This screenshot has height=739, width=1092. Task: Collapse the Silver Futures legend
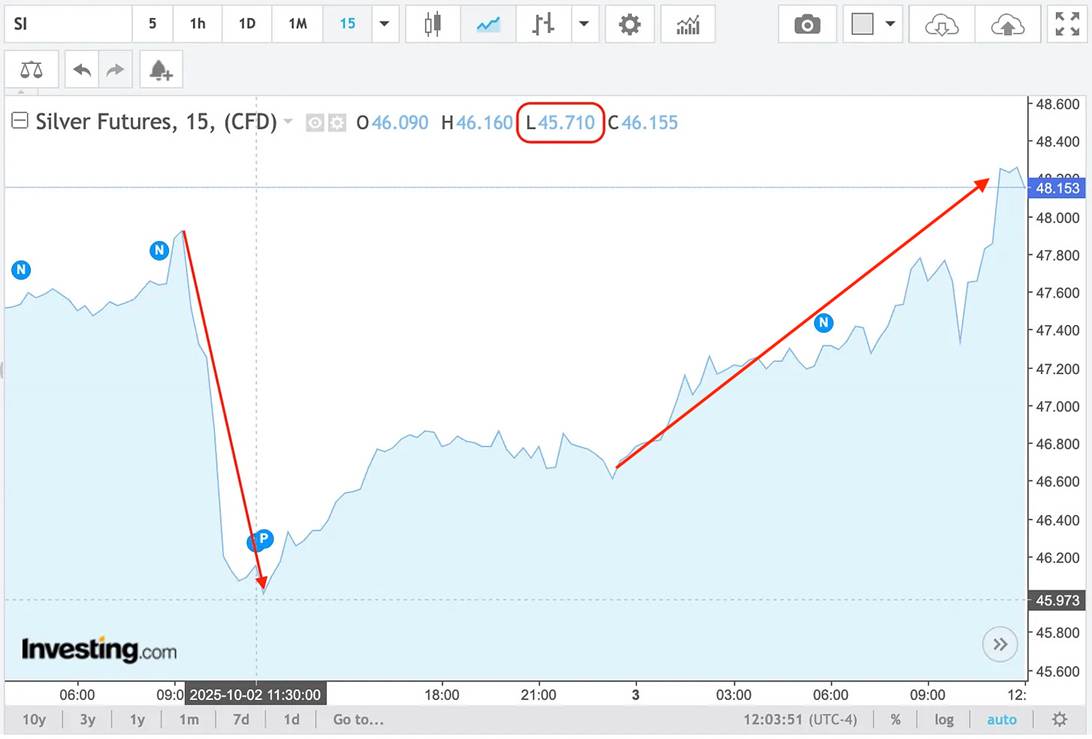click(19, 122)
